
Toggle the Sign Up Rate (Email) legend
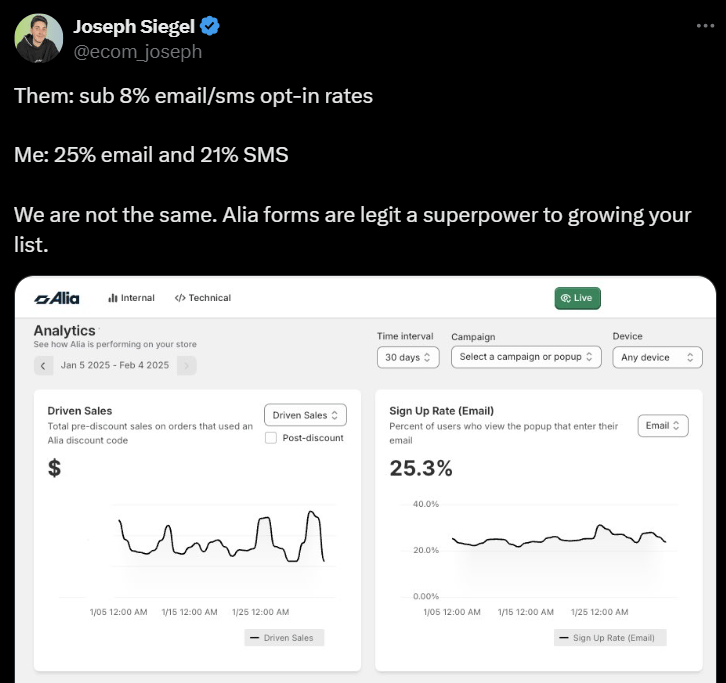click(x=610, y=638)
